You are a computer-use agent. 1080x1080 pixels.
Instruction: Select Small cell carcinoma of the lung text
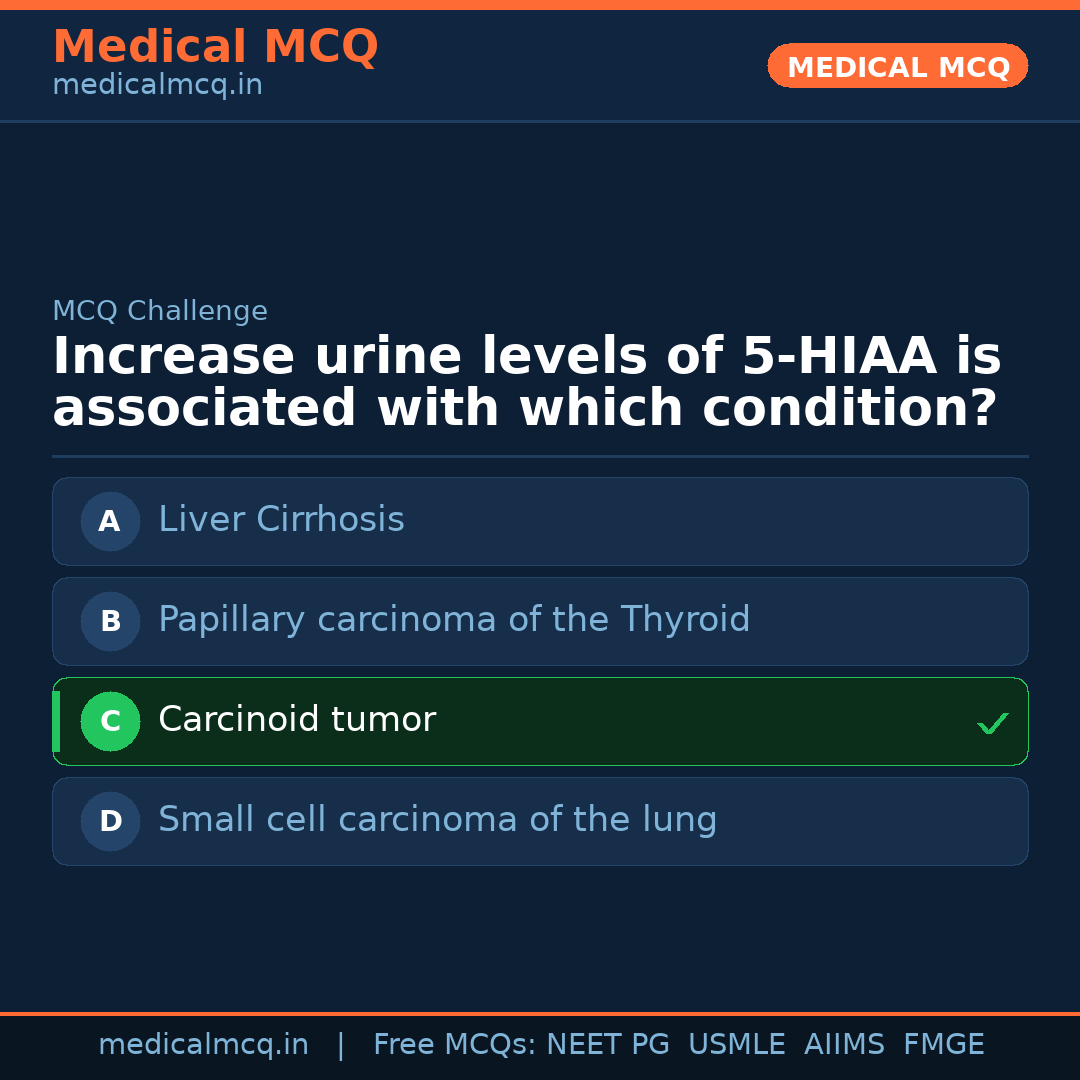pos(437,820)
